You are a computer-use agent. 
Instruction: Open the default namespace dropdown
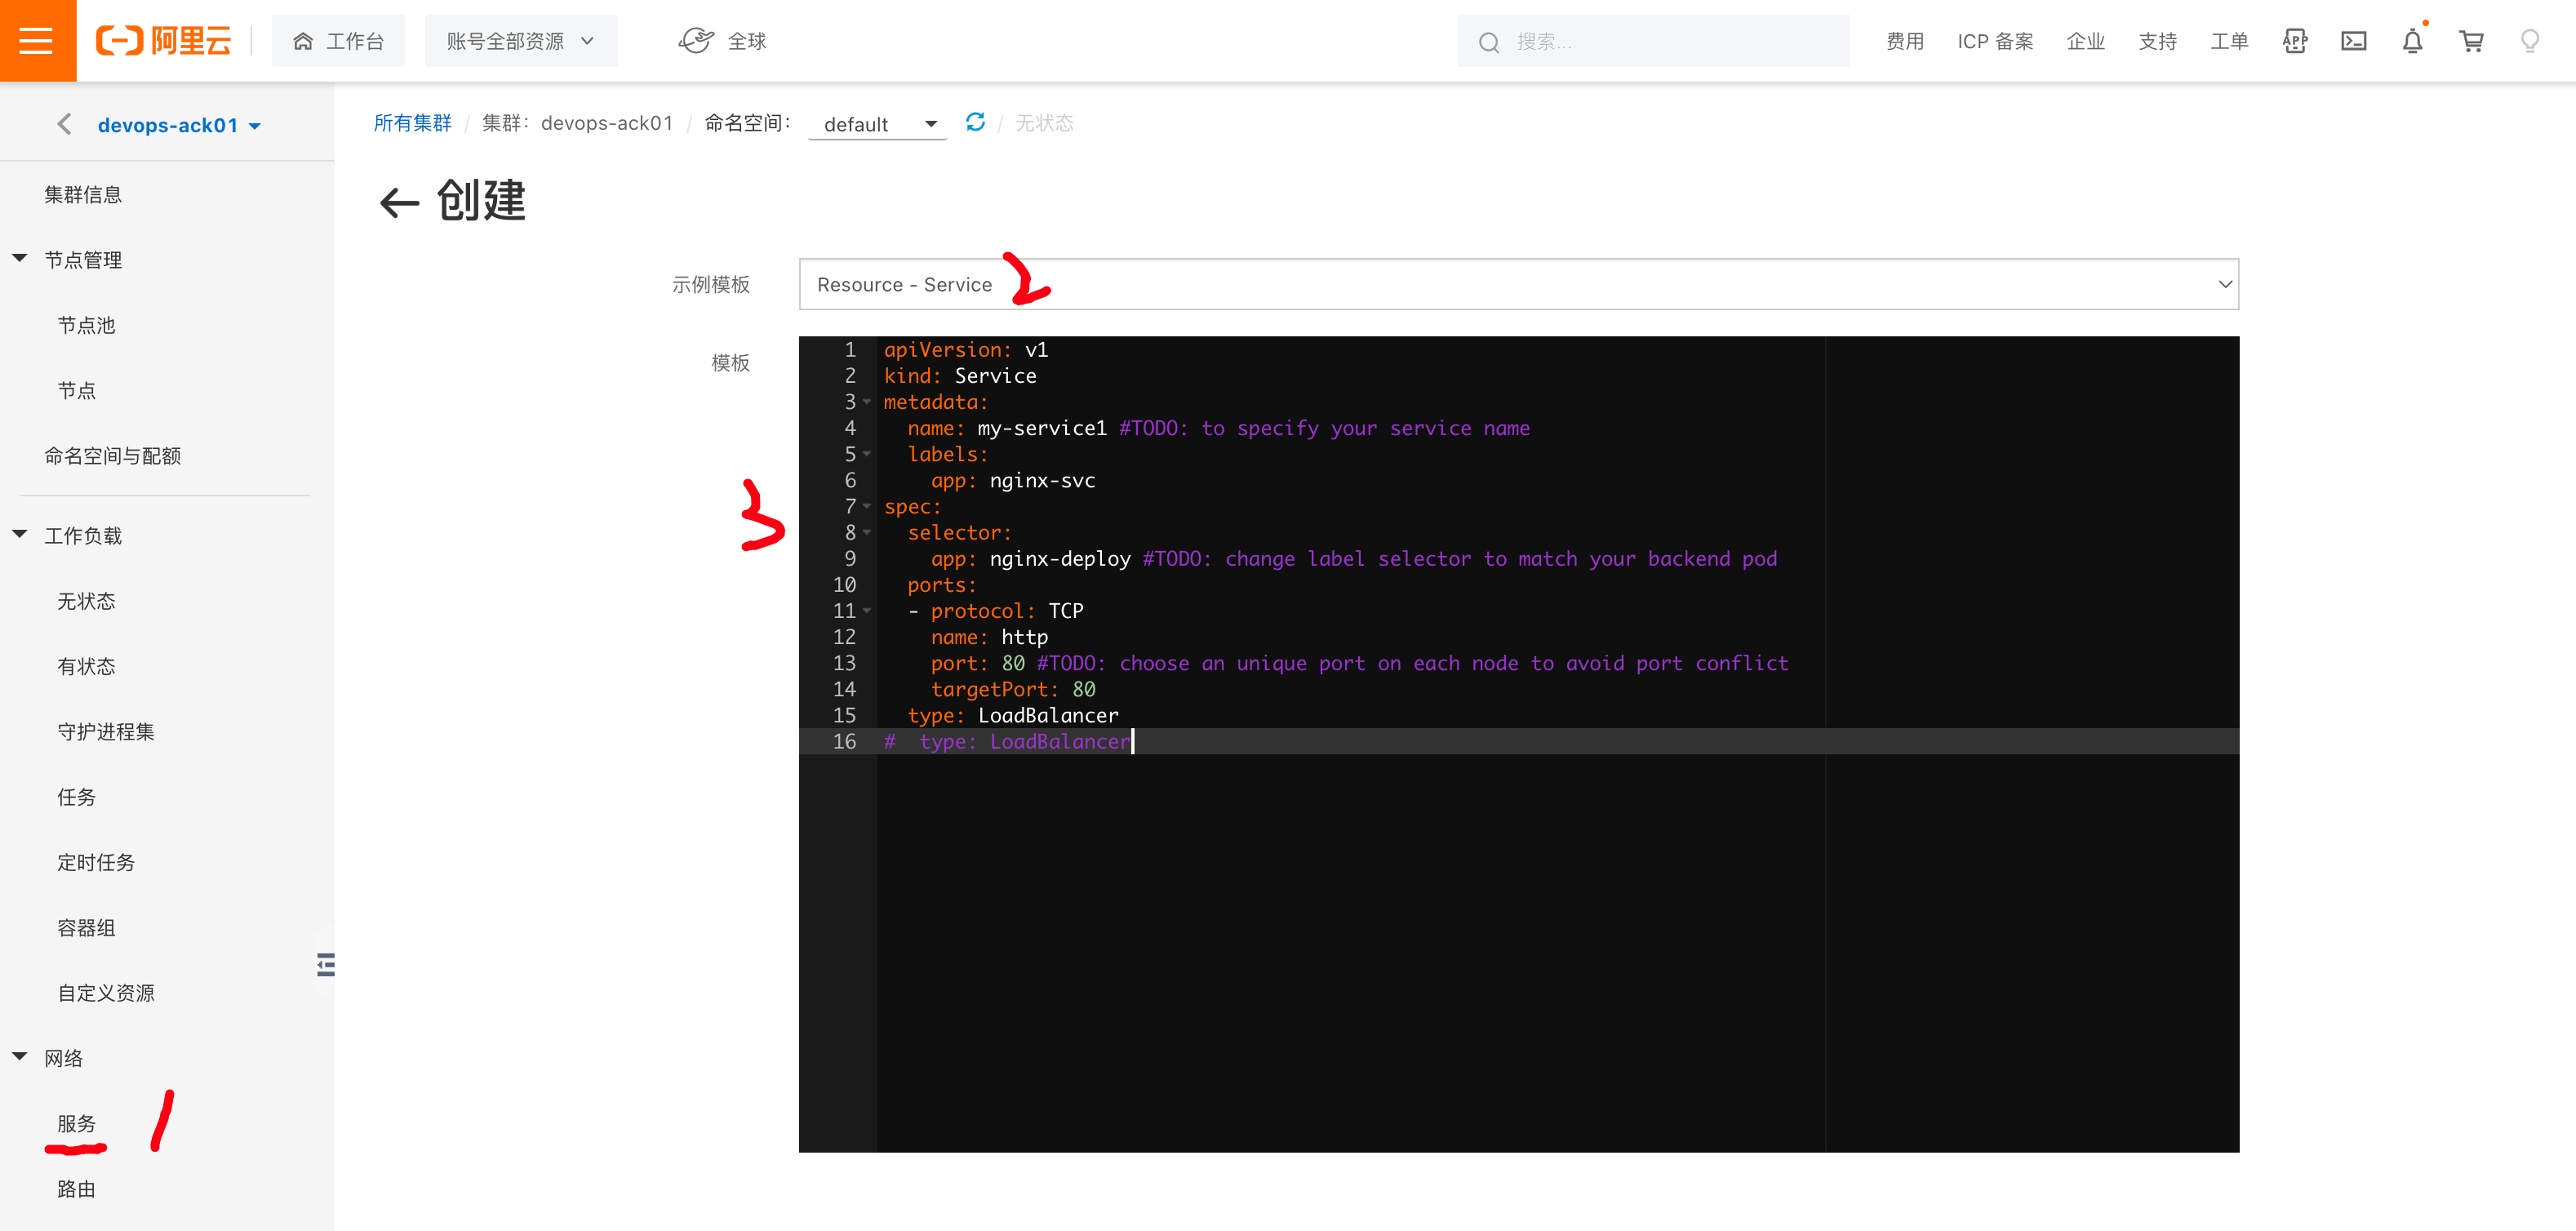(x=877, y=124)
